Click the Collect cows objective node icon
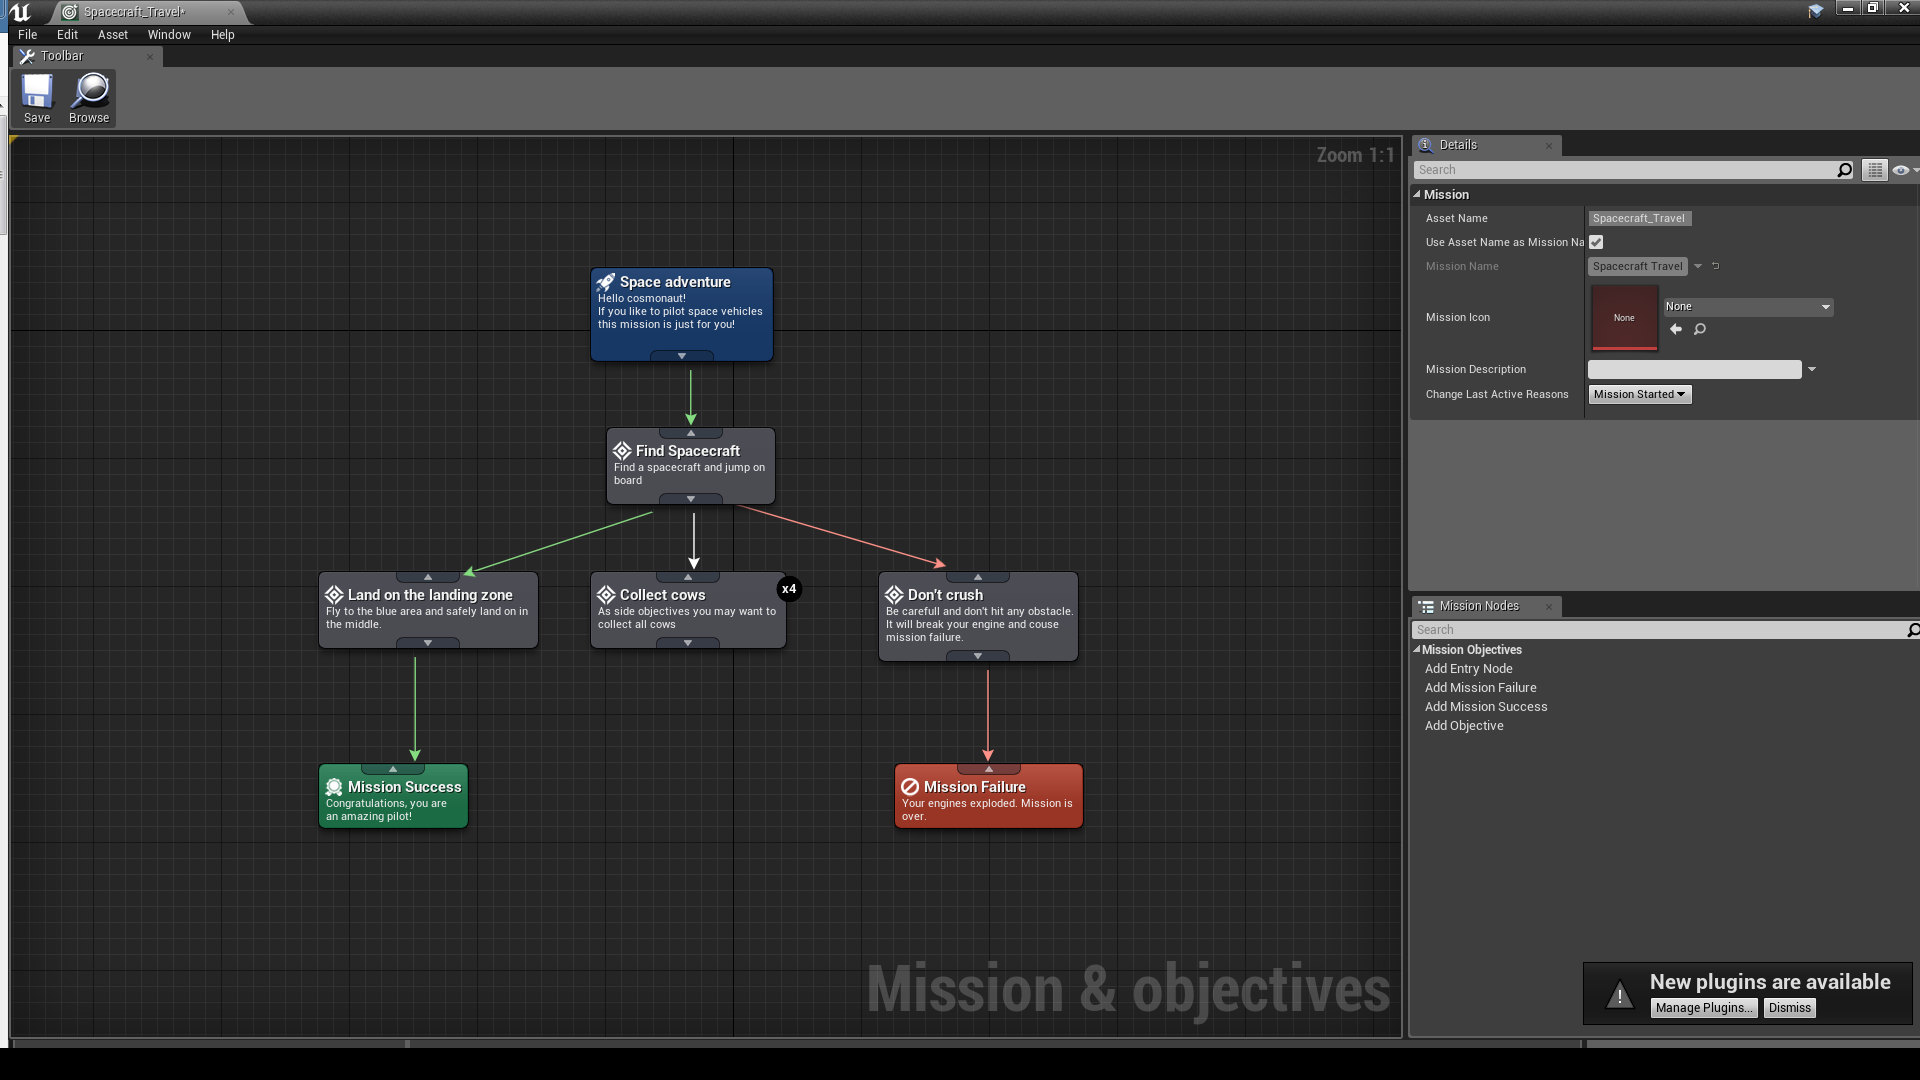Image resolution: width=1920 pixels, height=1080 pixels. pyautogui.click(x=607, y=593)
